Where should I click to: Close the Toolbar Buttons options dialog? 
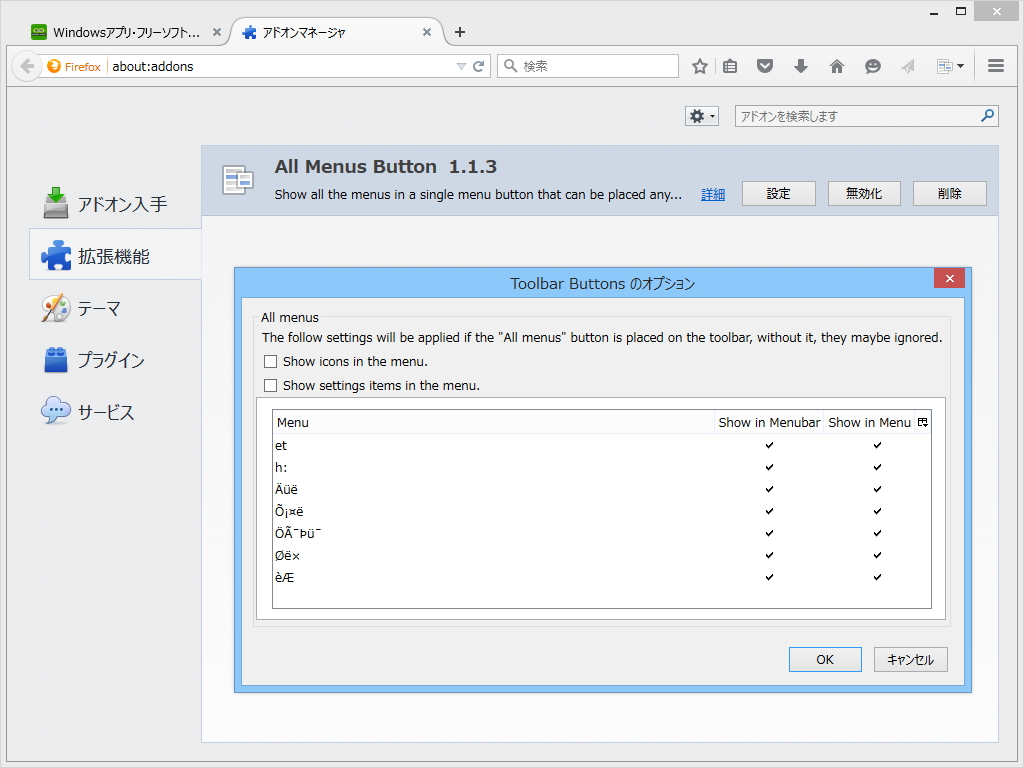[x=950, y=278]
